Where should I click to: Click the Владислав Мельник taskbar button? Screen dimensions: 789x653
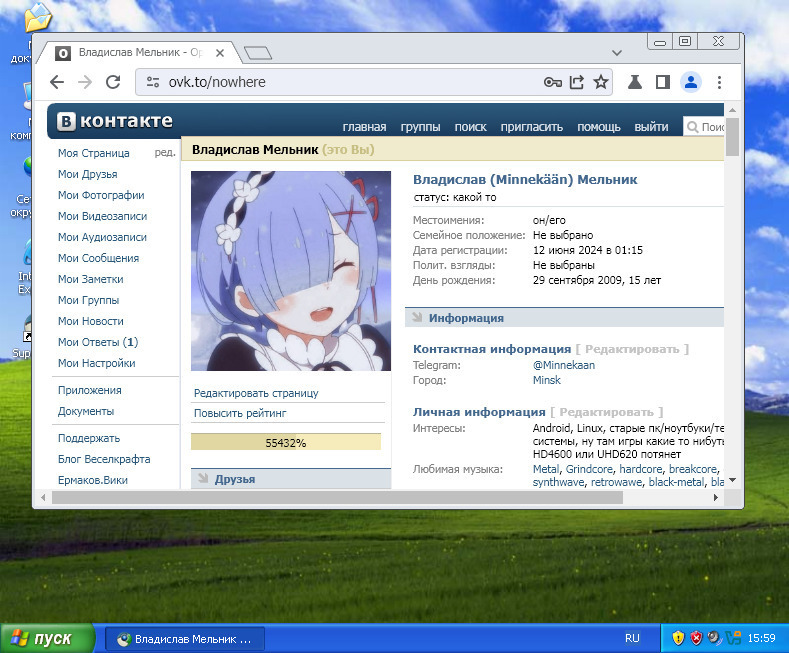(x=185, y=639)
